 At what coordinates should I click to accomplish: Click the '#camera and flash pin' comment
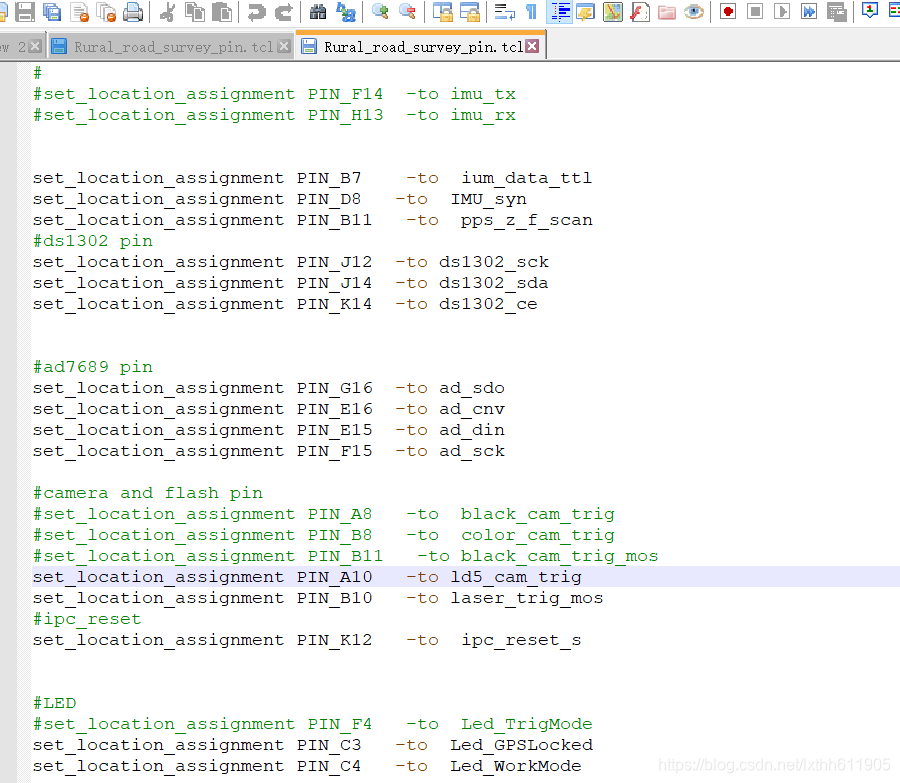click(148, 493)
